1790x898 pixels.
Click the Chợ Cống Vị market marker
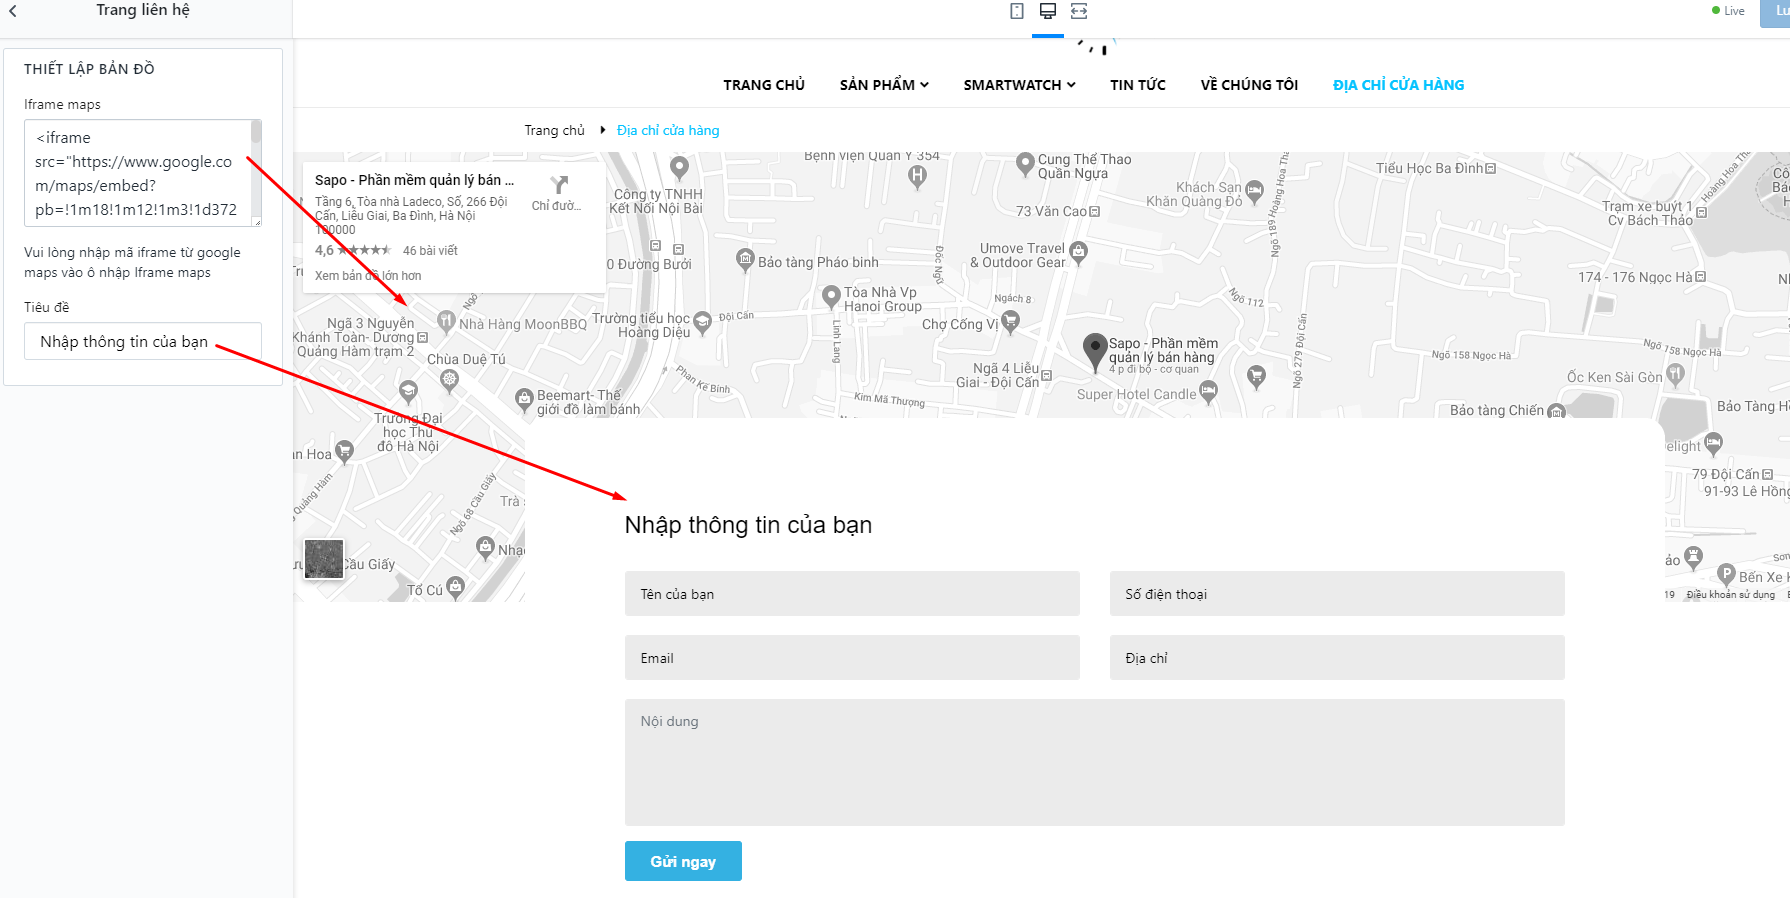(x=1011, y=321)
